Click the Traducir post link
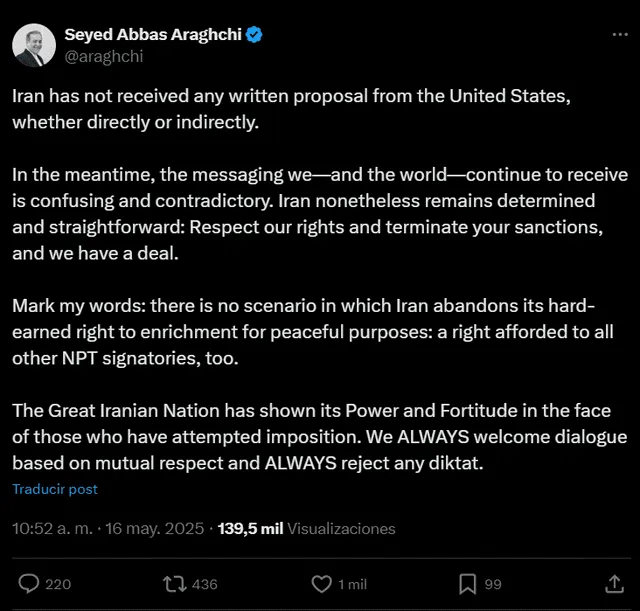Screen dimensions: 640x611 pyautogui.click(x=55, y=489)
